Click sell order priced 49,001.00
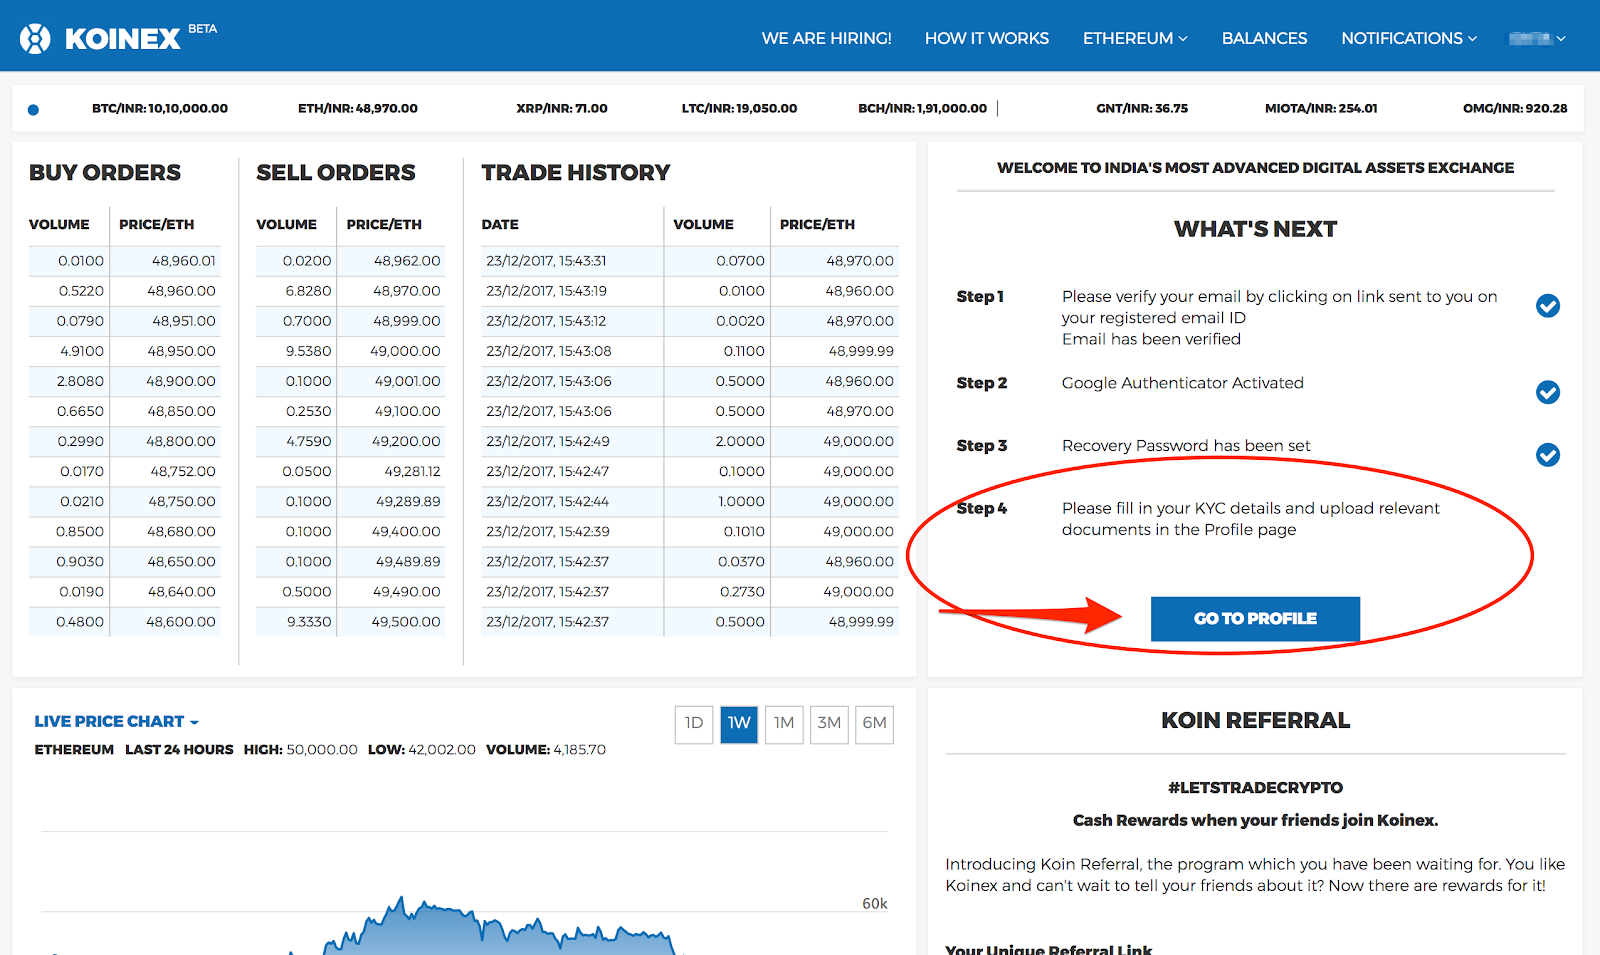 coord(408,381)
